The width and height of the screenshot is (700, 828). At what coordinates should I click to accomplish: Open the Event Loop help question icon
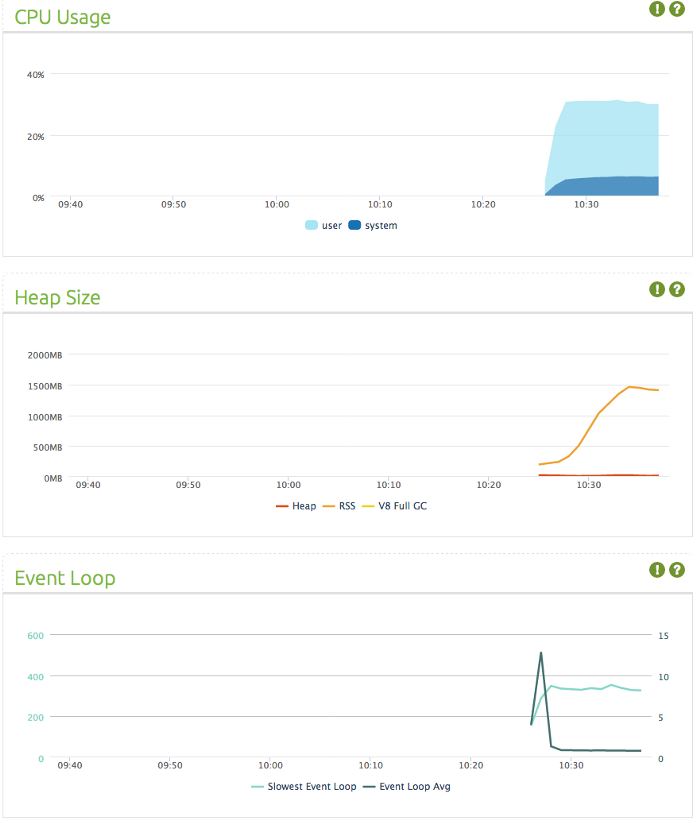point(677,570)
